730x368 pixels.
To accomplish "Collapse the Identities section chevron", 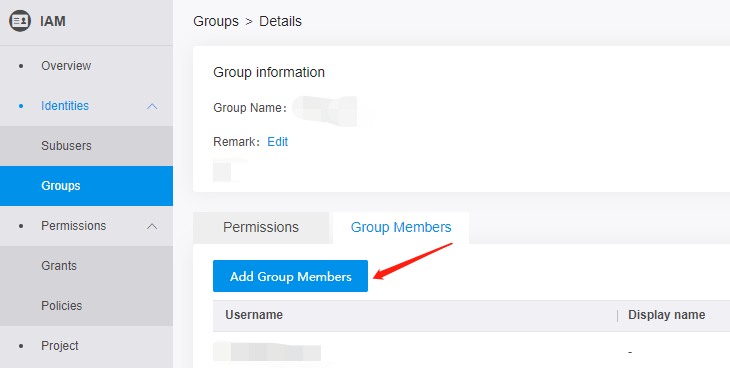I will (x=152, y=106).
